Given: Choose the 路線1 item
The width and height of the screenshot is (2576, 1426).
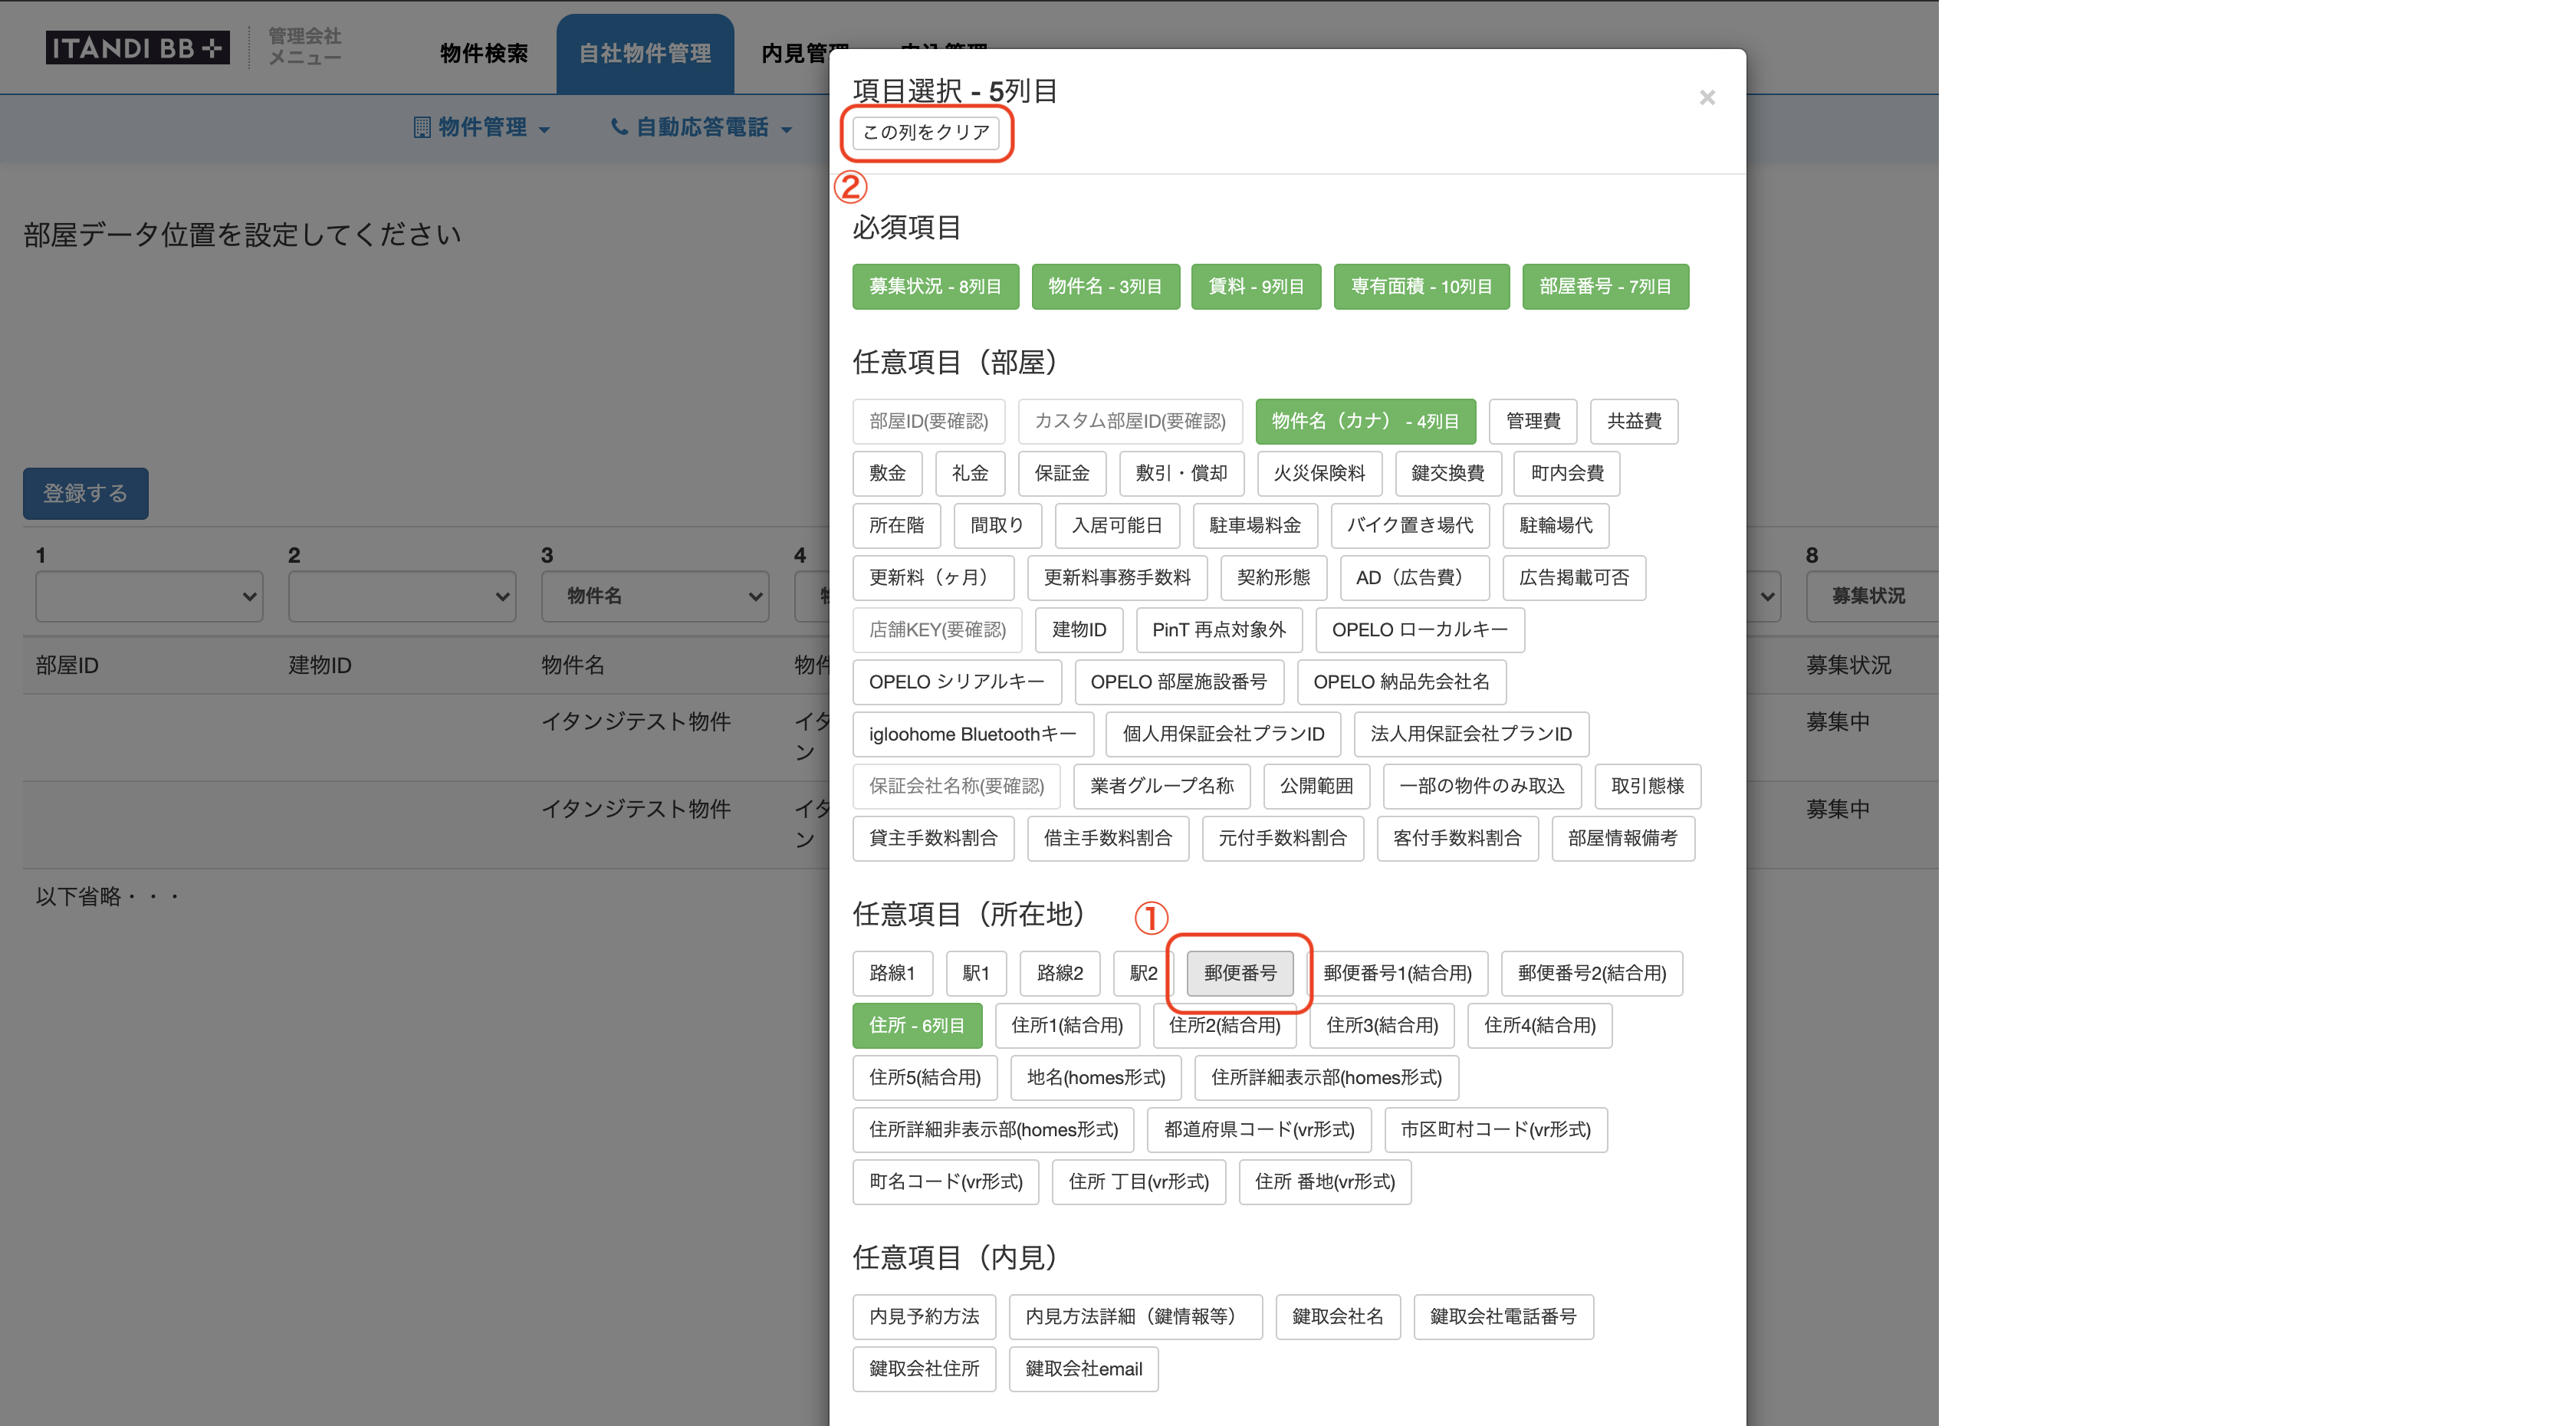Looking at the screenshot, I should 892,973.
